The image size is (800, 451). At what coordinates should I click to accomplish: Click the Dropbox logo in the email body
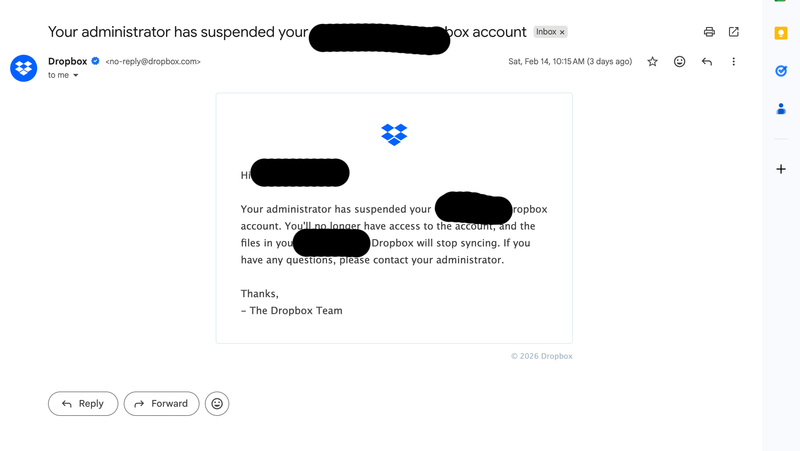click(x=394, y=134)
